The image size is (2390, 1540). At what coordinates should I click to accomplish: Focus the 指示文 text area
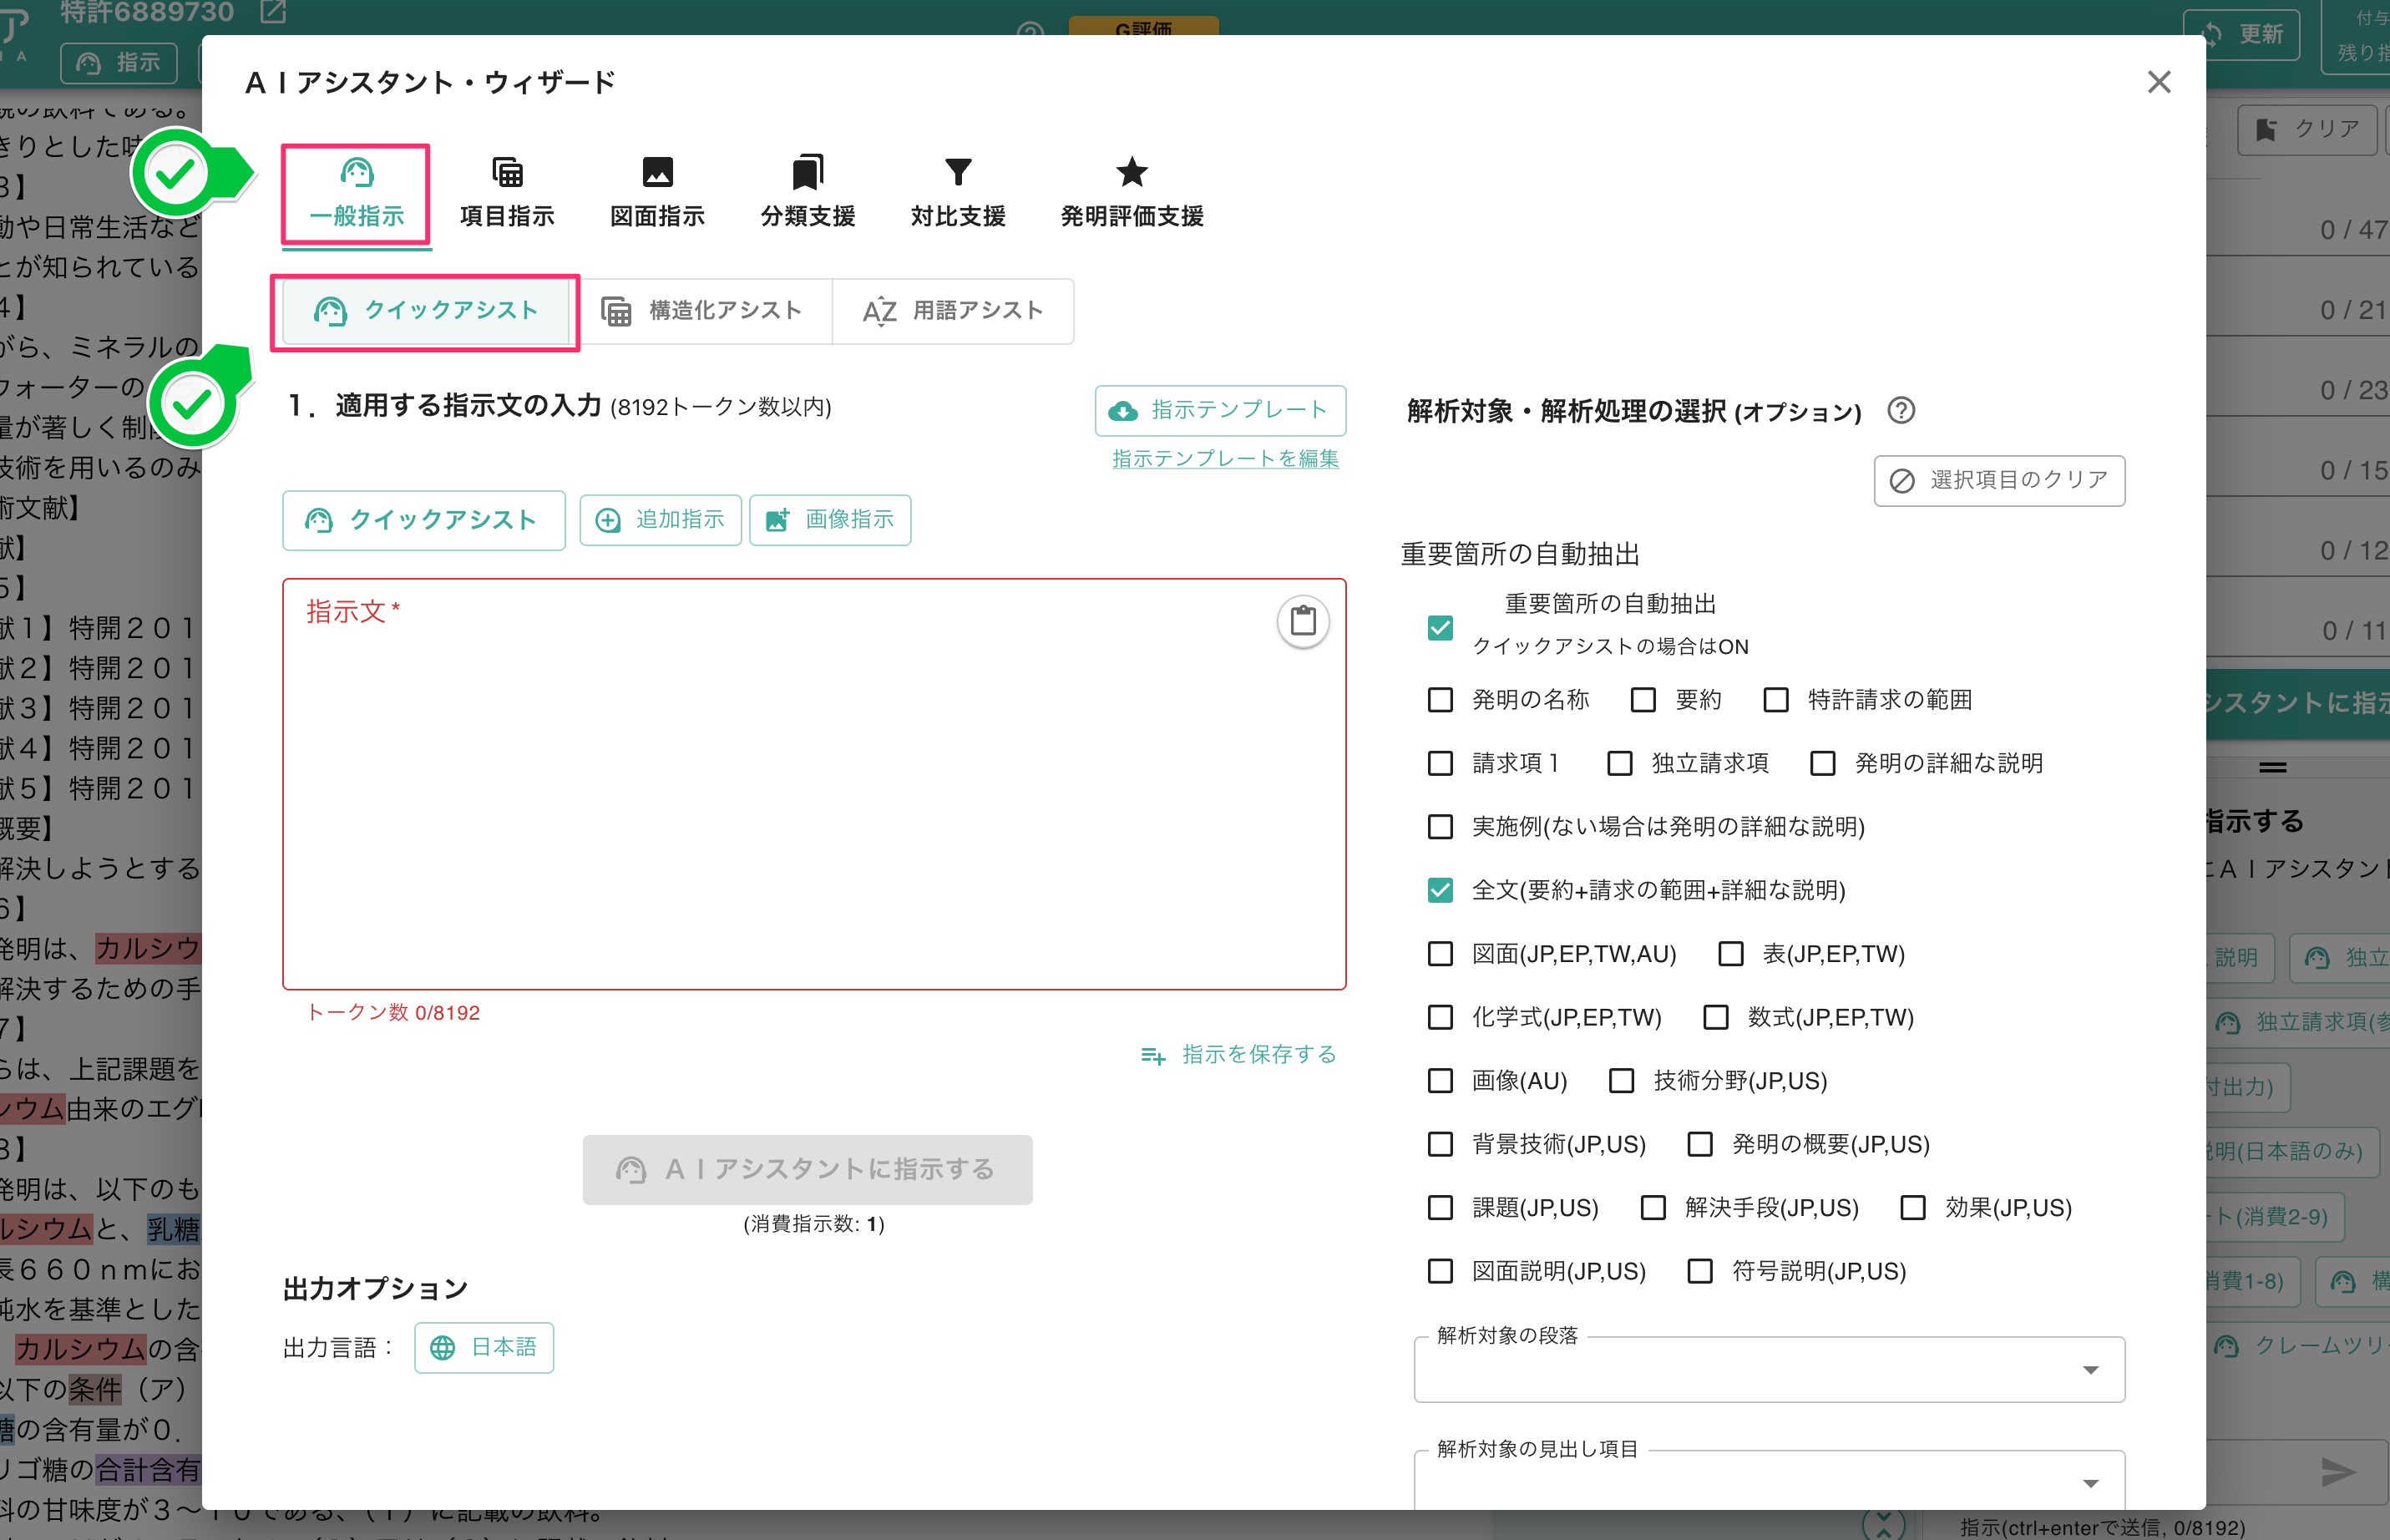[814, 784]
